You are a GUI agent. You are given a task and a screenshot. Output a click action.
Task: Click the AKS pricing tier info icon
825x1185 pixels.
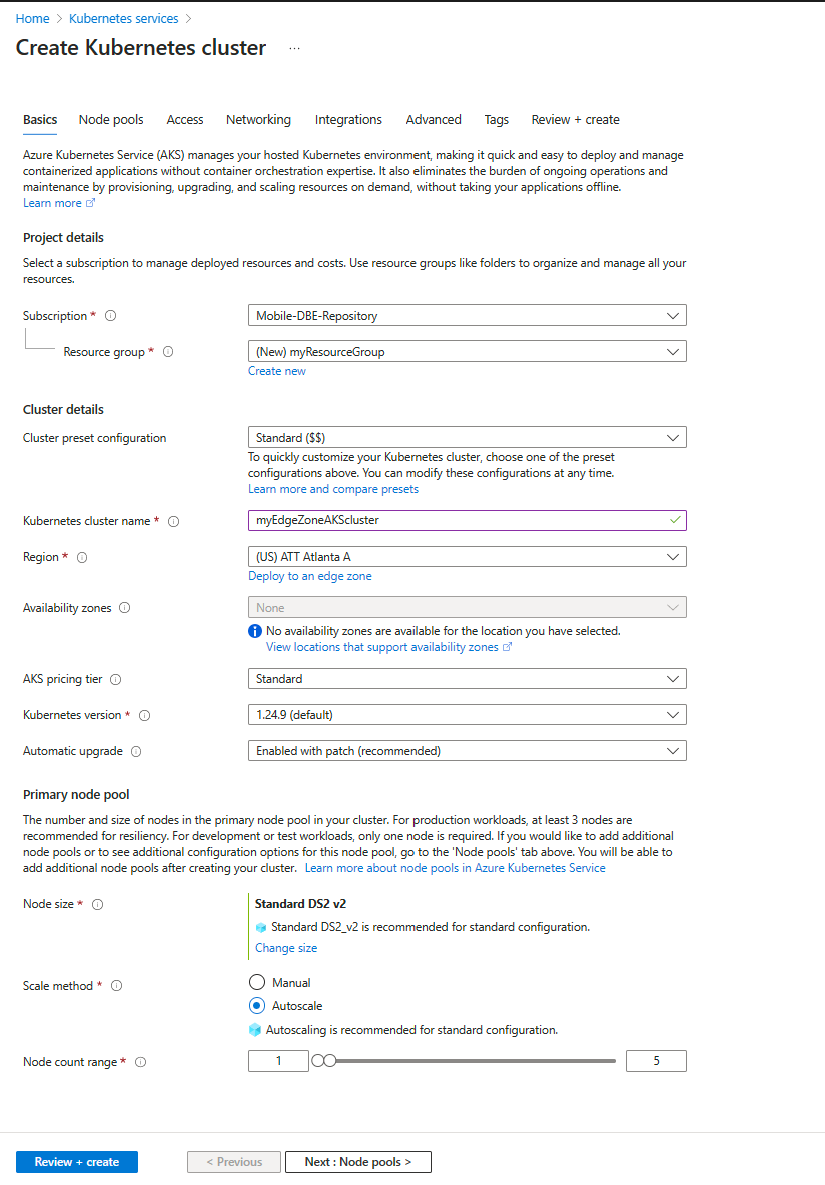pyautogui.click(x=116, y=680)
